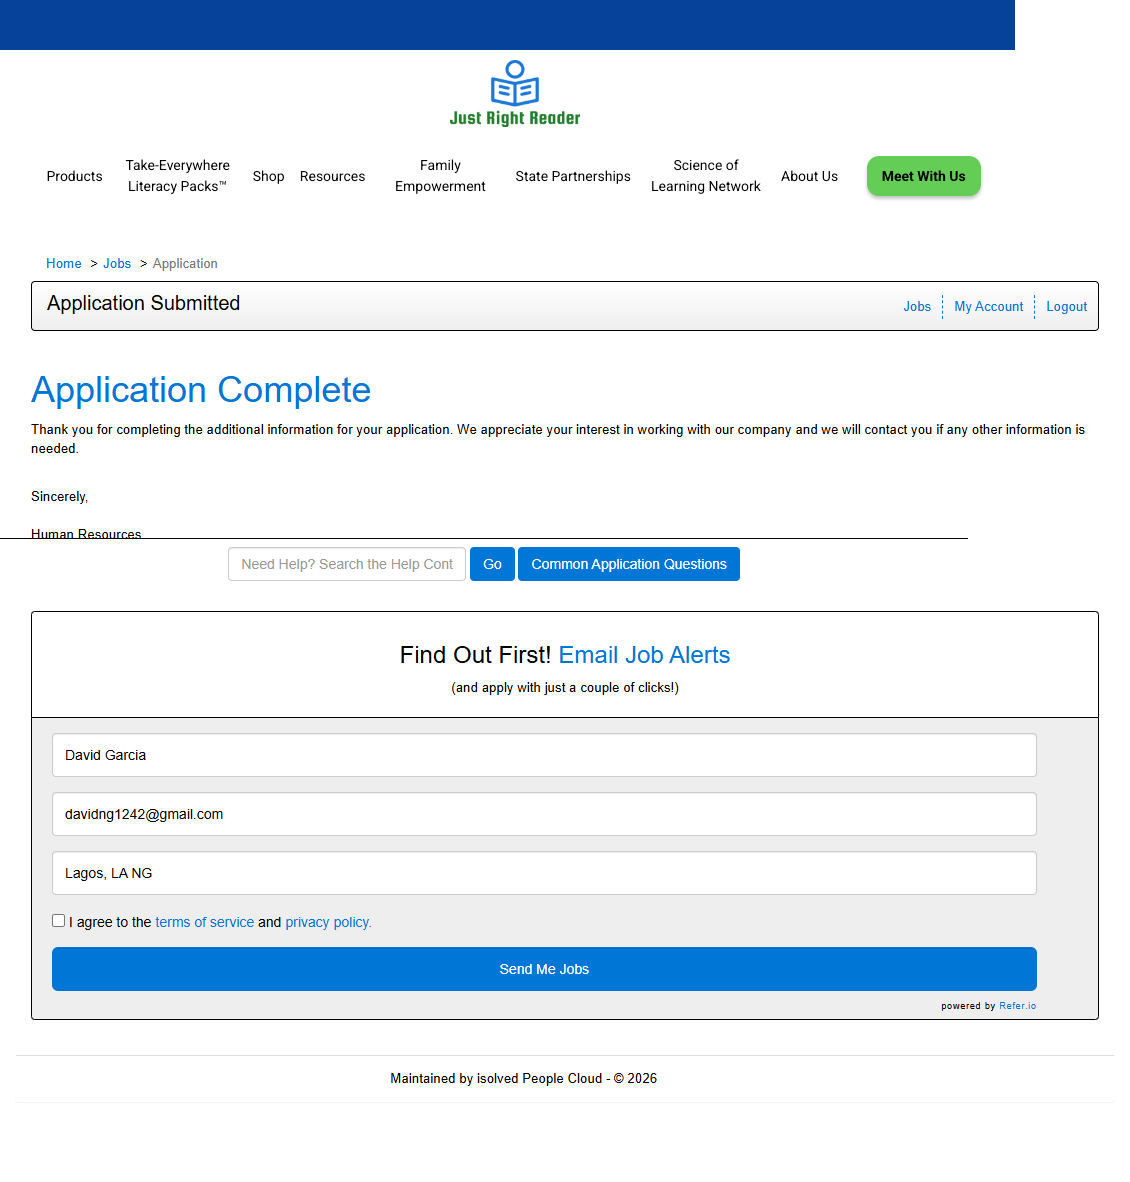Click the Just Right Reader logo
Screen dimensions: 1130x1182
(514, 93)
